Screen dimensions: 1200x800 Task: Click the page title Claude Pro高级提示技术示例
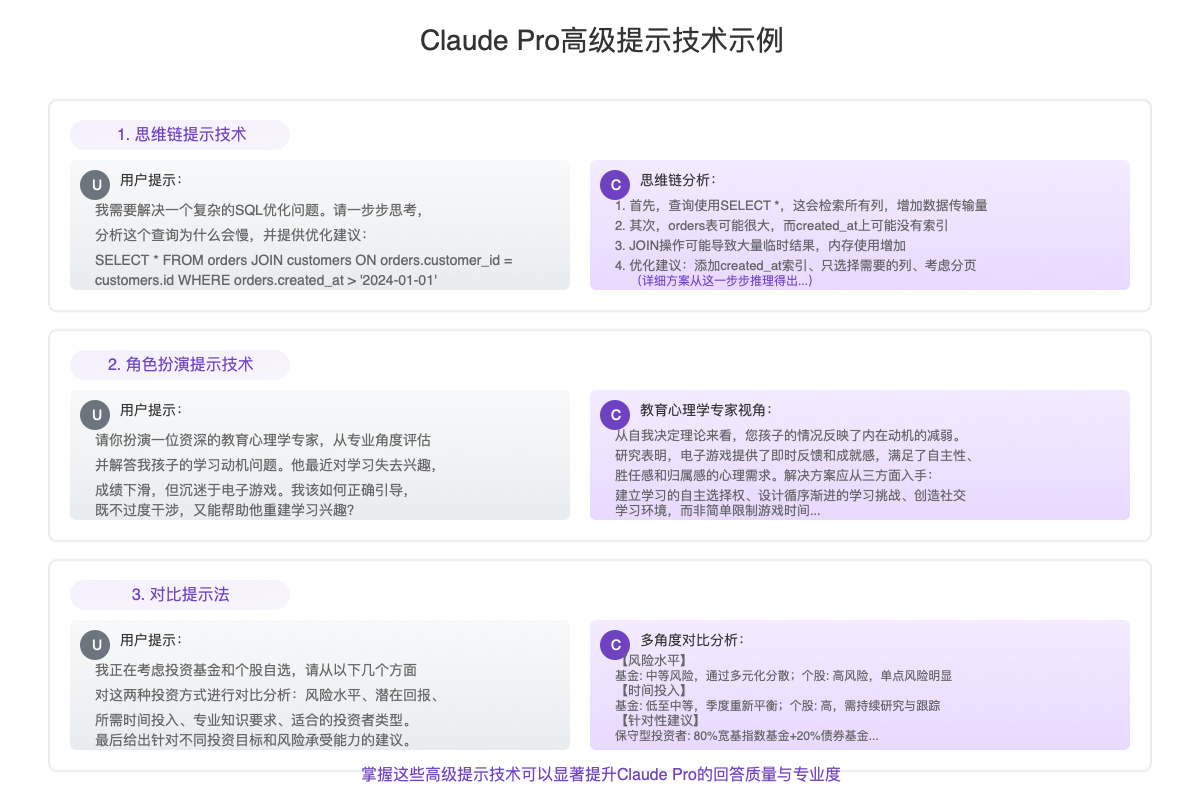(600, 40)
